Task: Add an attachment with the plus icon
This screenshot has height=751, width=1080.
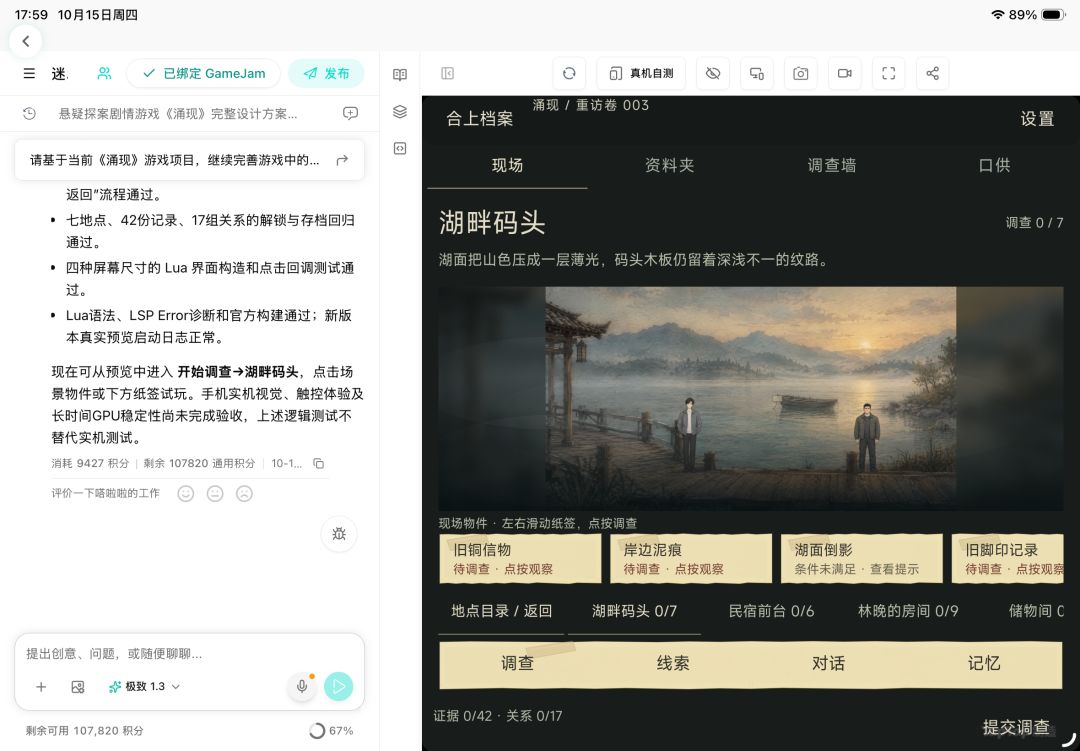Action: (41, 687)
